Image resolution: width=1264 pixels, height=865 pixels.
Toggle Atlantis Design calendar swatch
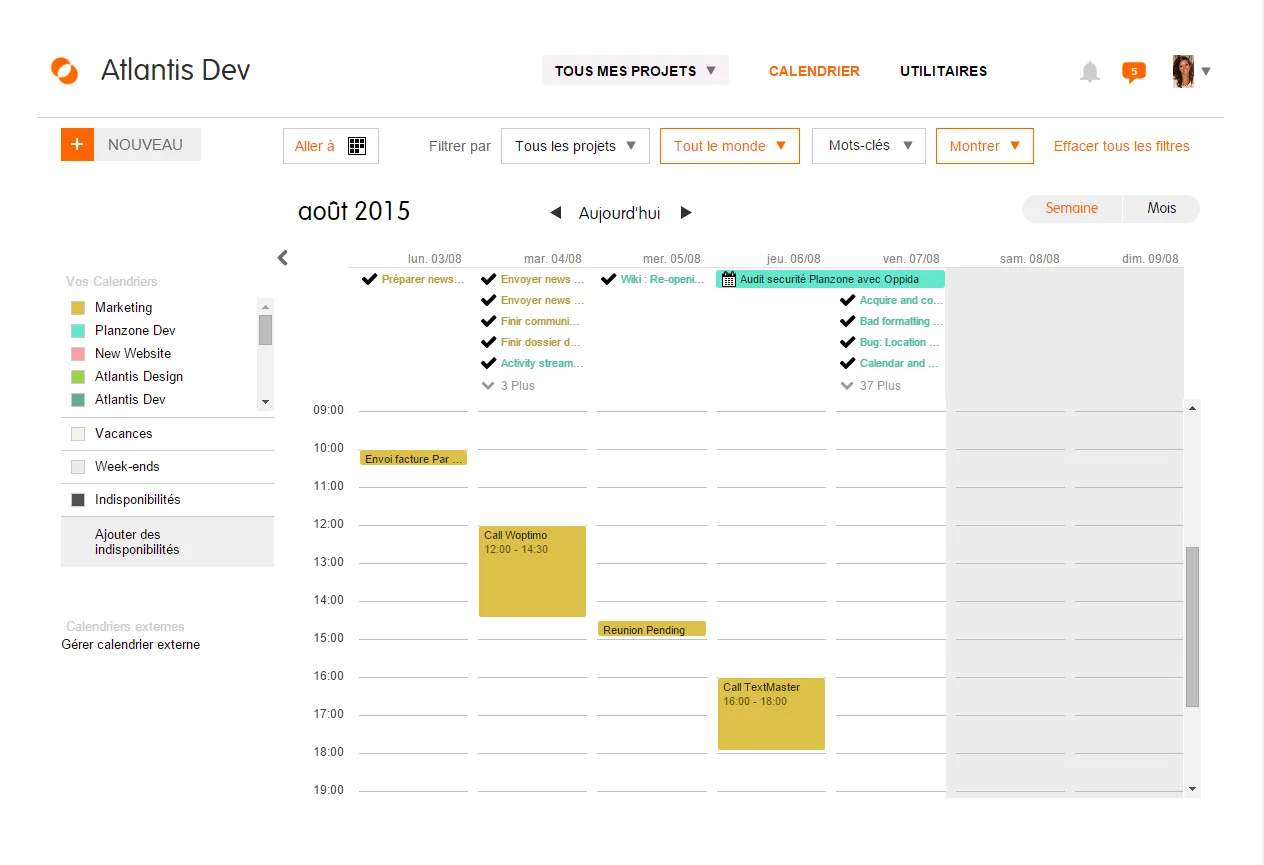click(78, 377)
